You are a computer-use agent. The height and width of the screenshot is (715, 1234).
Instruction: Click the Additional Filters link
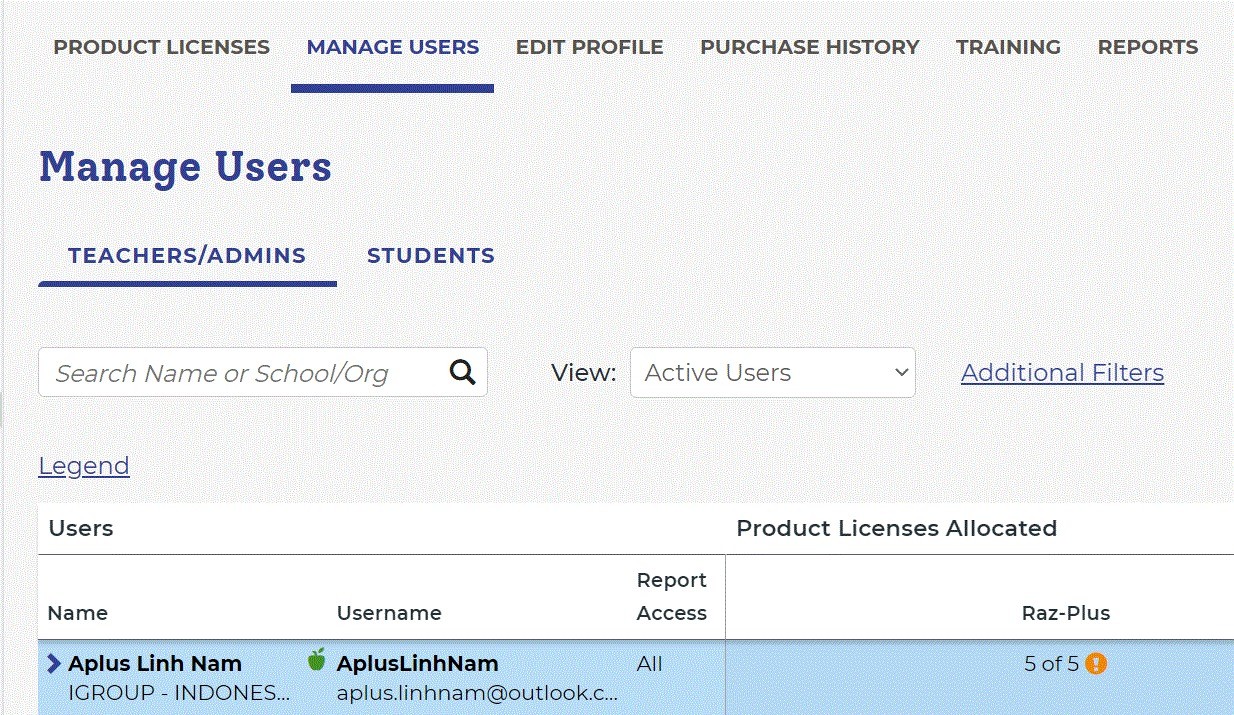tap(1062, 373)
